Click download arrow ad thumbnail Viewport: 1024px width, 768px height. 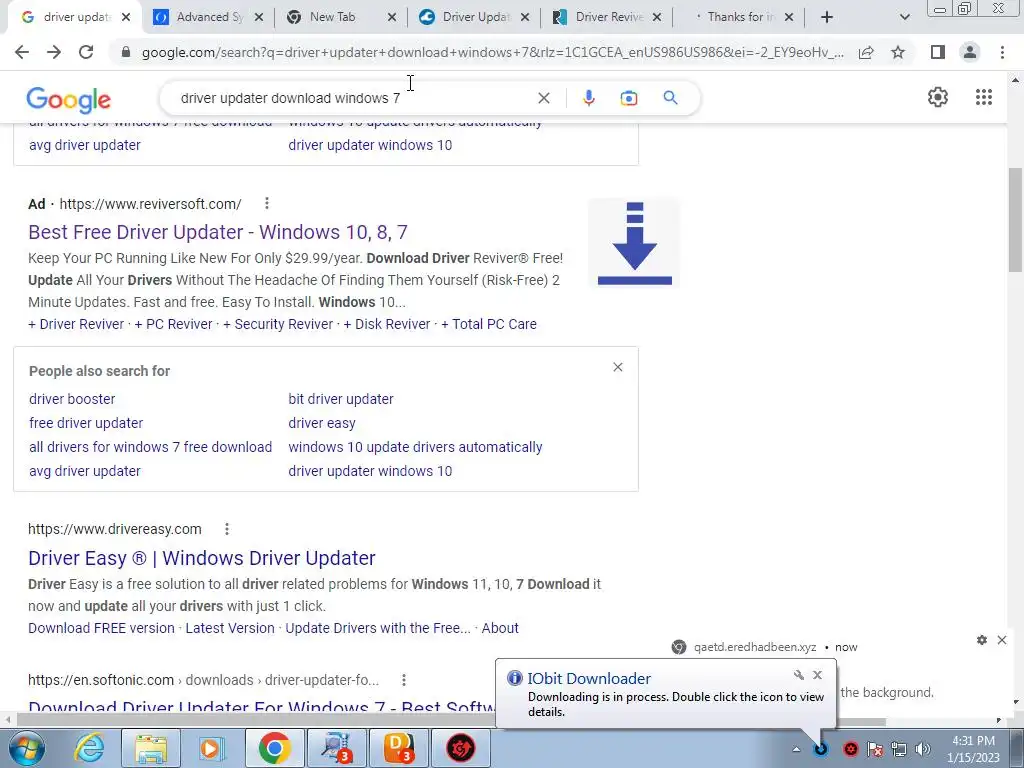click(634, 243)
